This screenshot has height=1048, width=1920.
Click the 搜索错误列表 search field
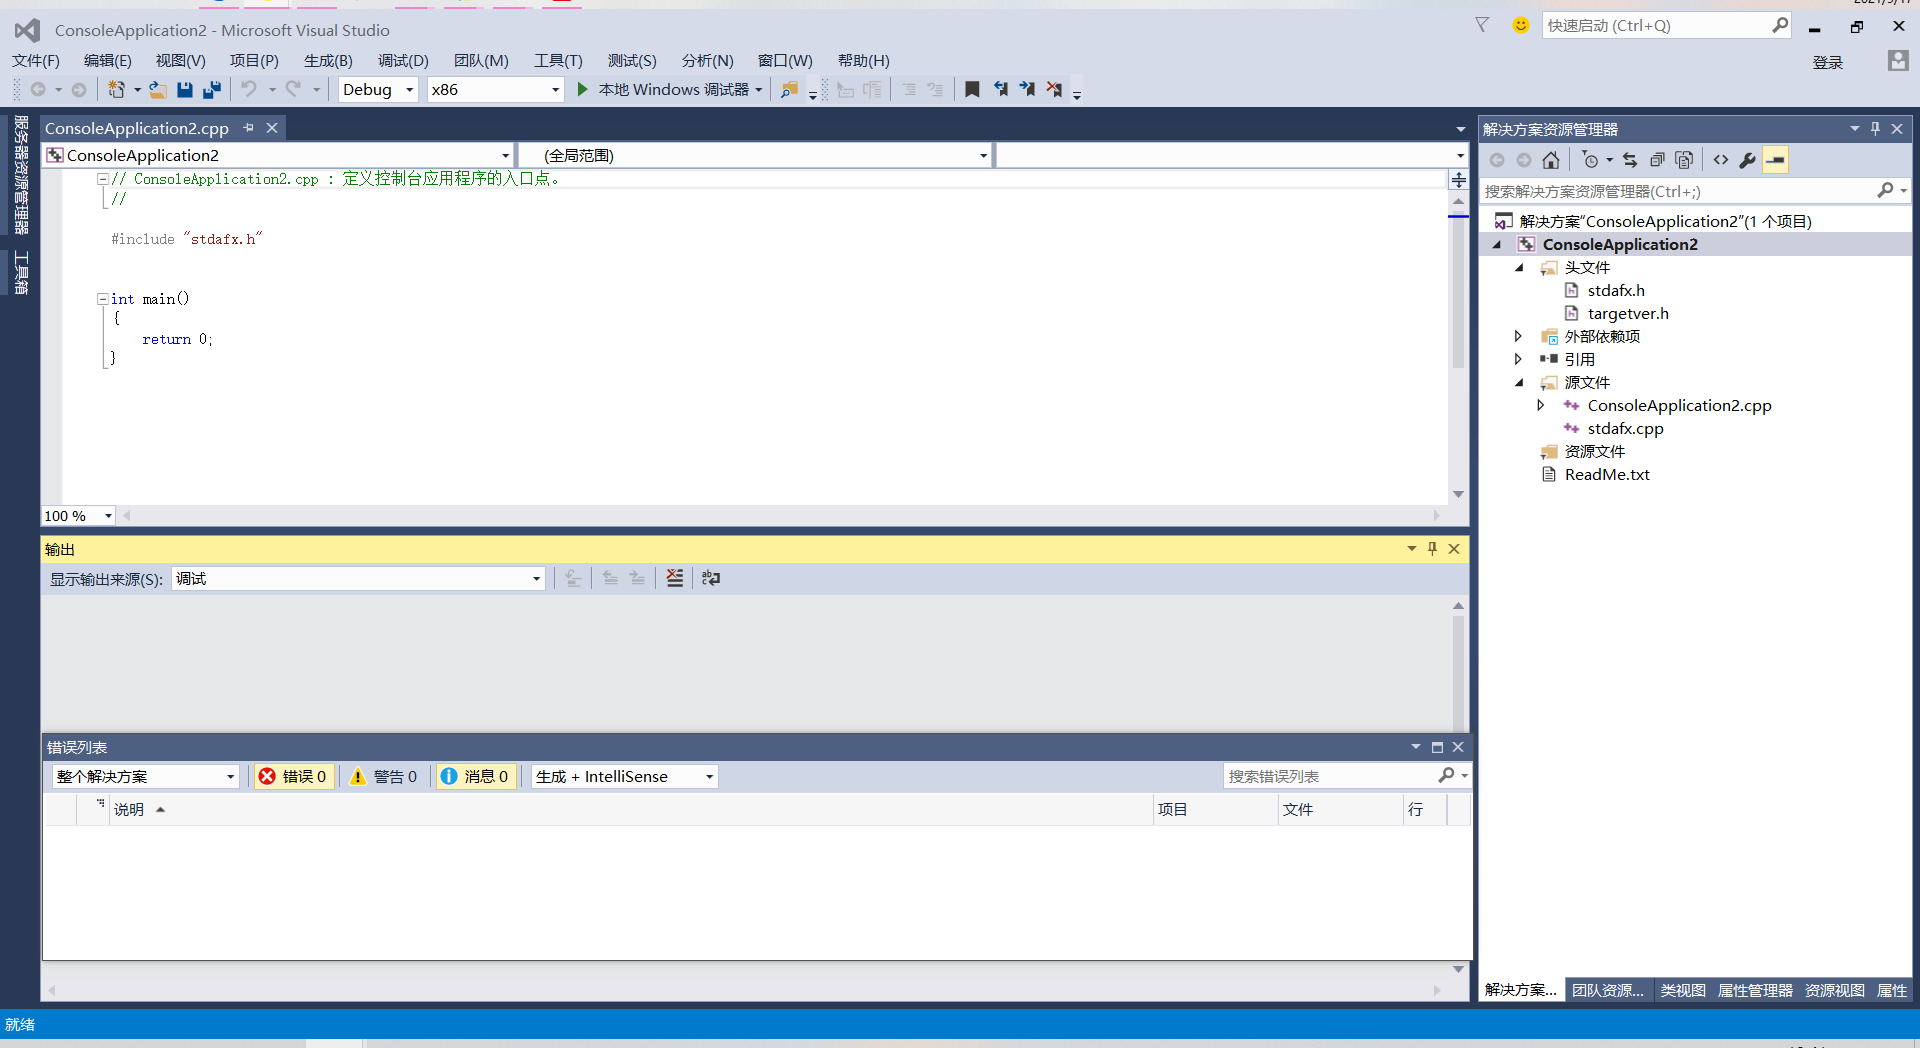click(x=1330, y=776)
